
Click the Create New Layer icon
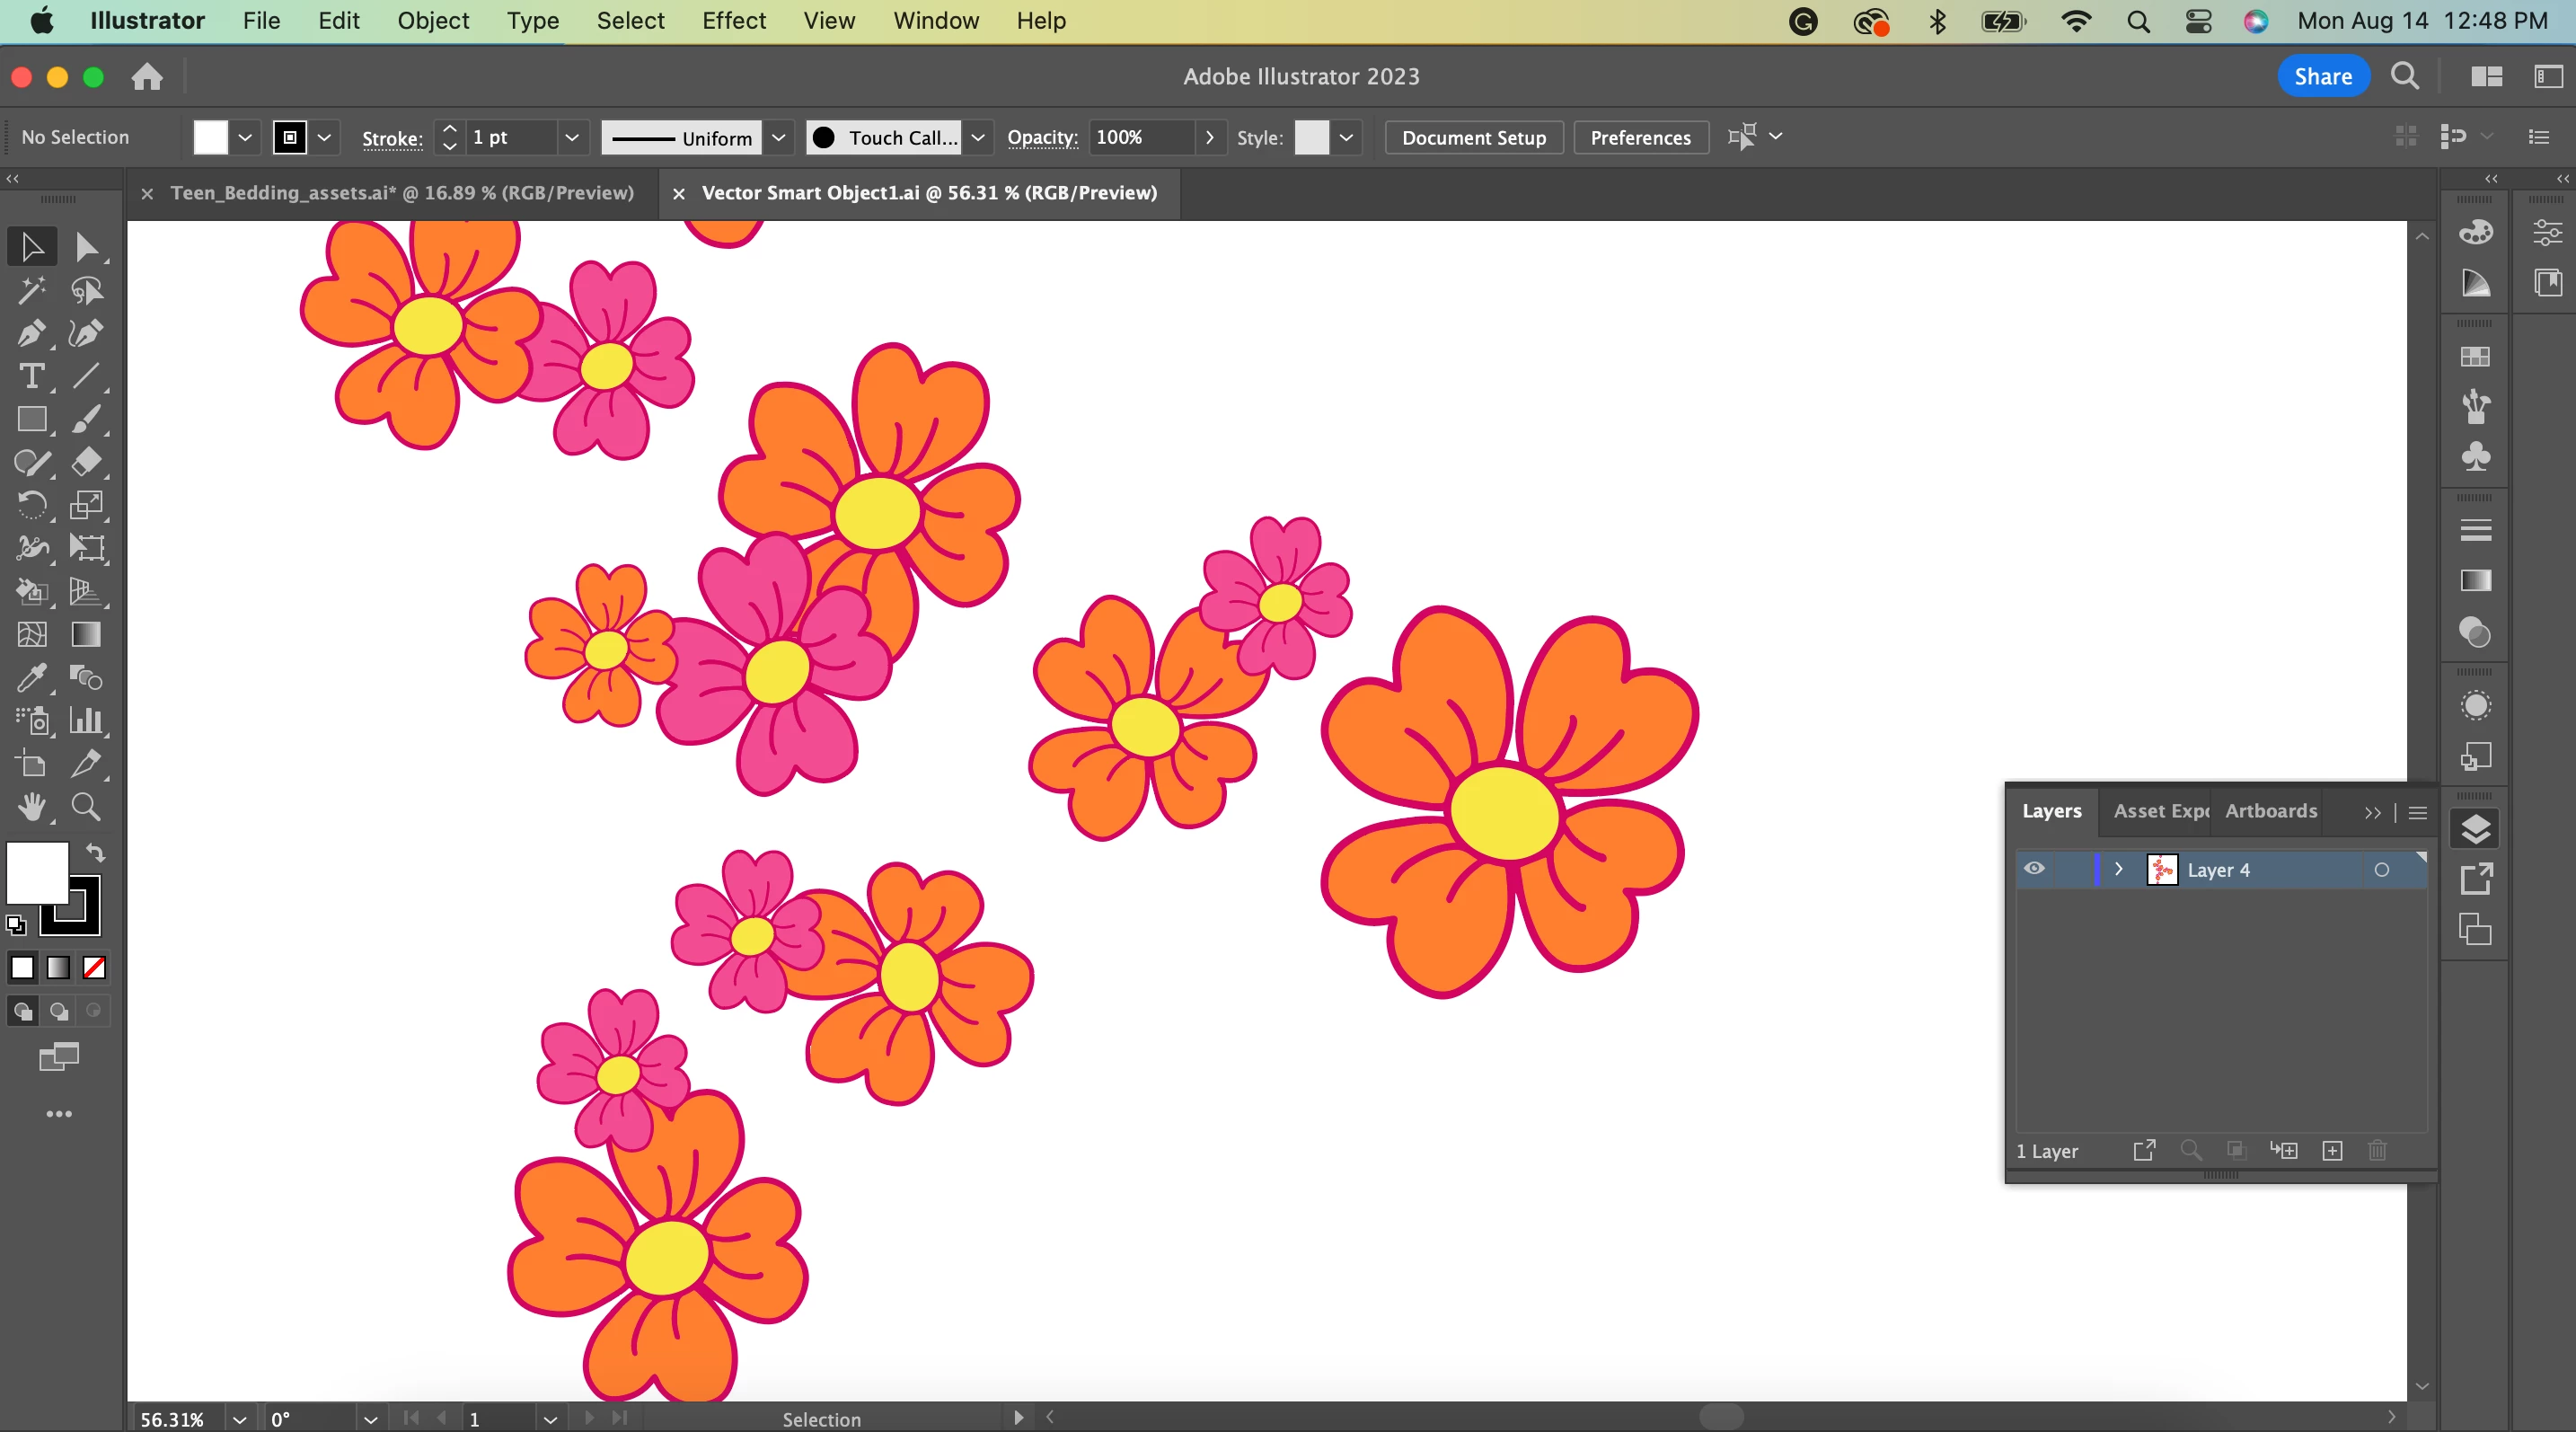pyautogui.click(x=2332, y=1150)
